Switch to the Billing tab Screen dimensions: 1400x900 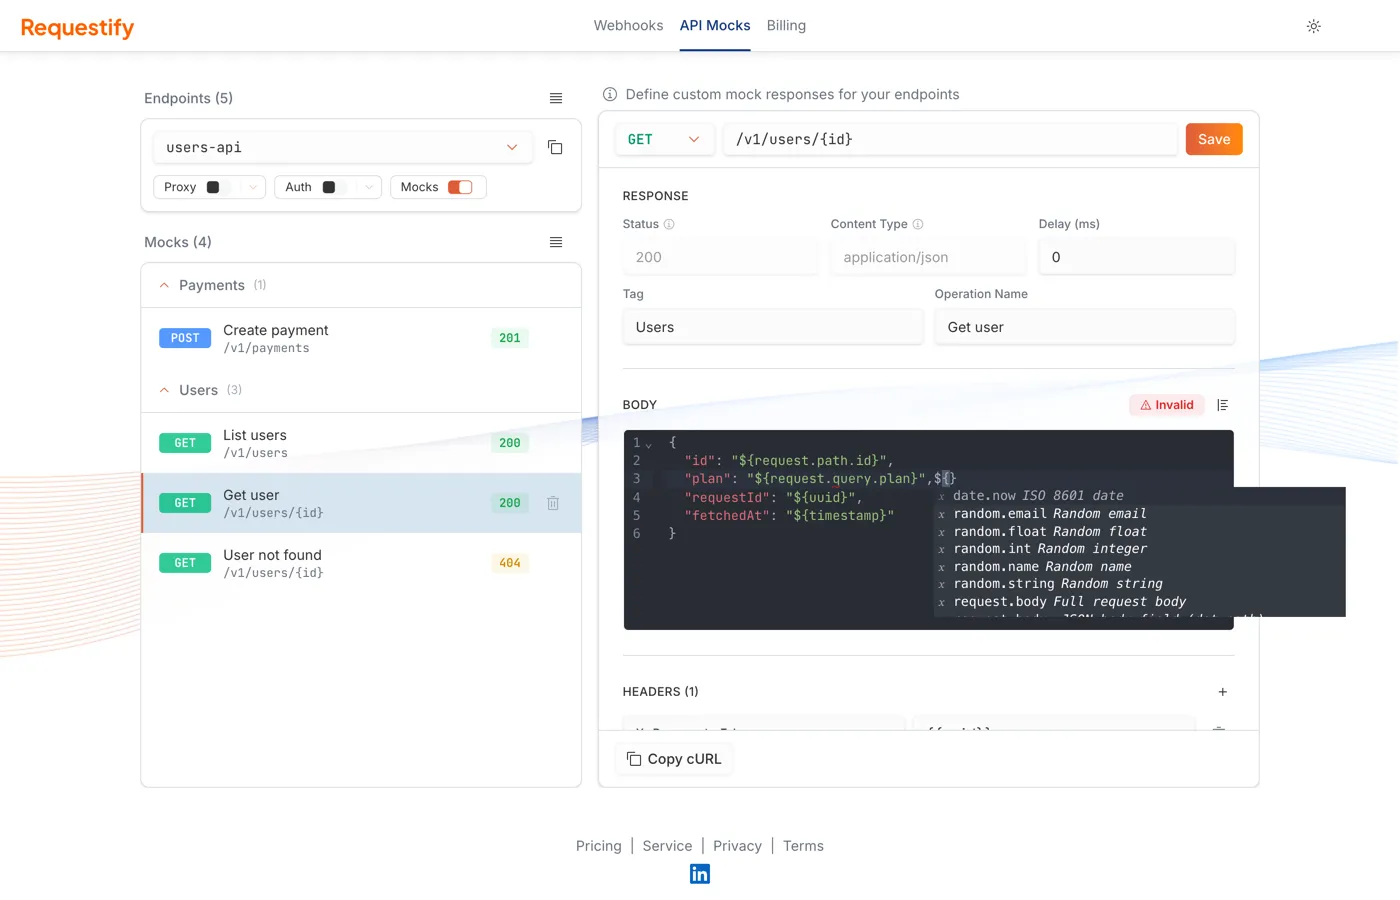coord(786,26)
